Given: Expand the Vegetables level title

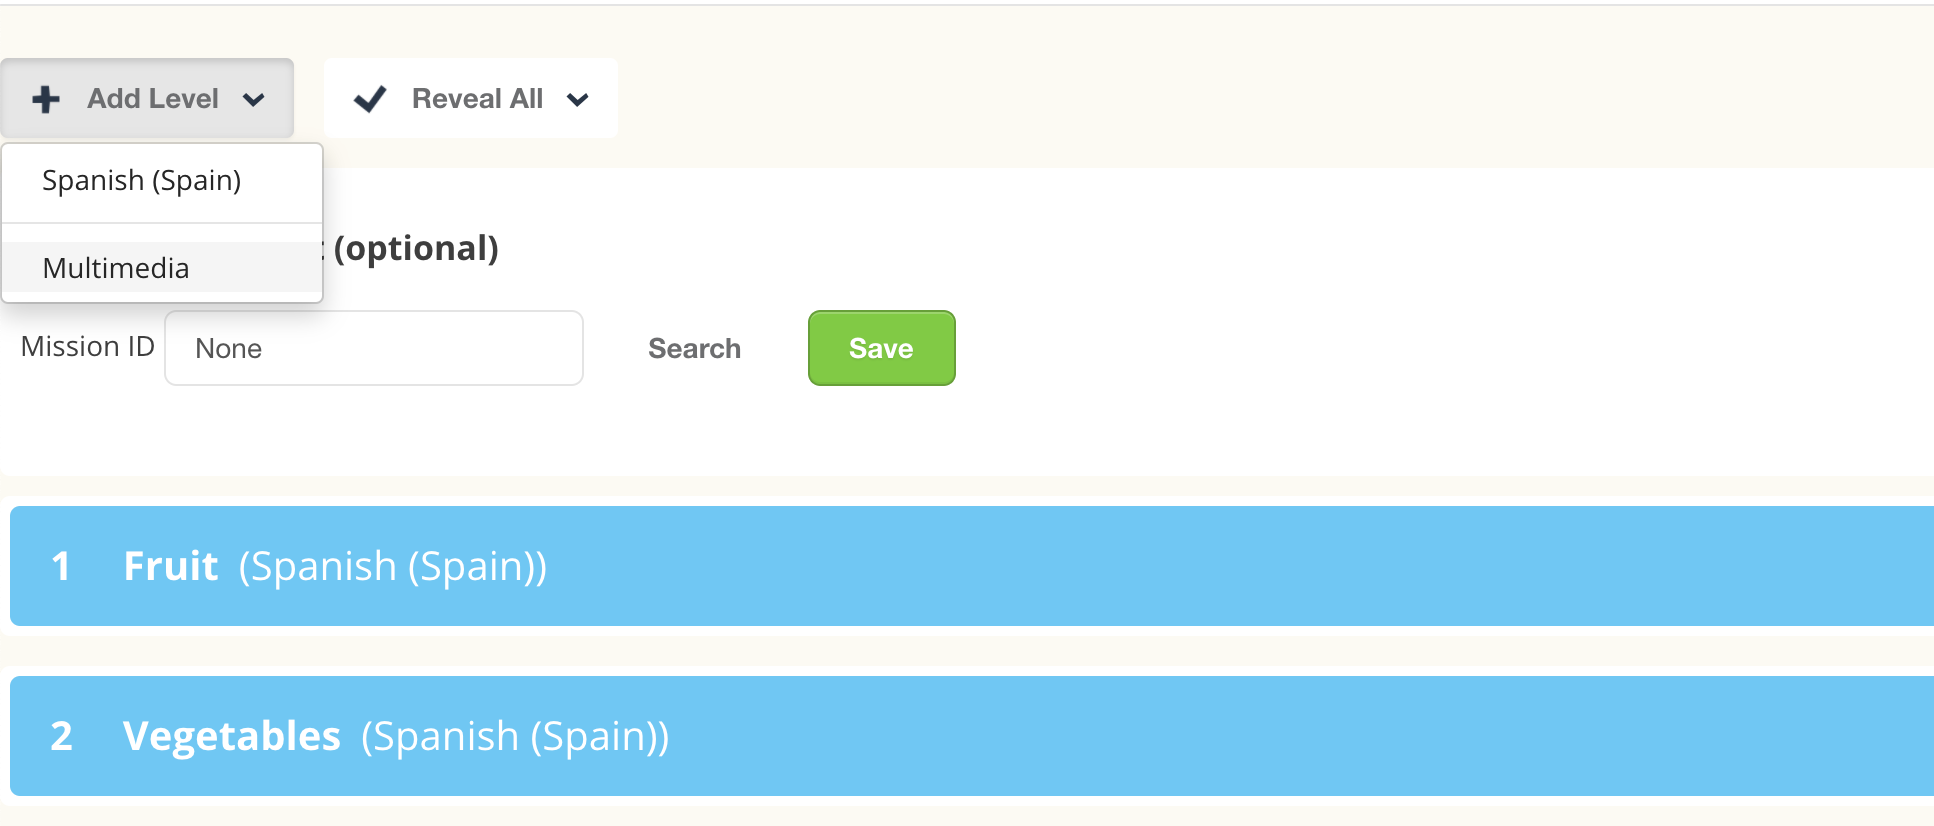Looking at the screenshot, I should point(232,736).
